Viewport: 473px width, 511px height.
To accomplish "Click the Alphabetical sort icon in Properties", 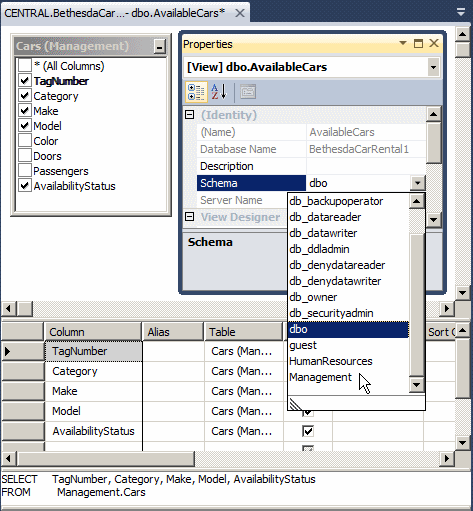I will (219, 92).
